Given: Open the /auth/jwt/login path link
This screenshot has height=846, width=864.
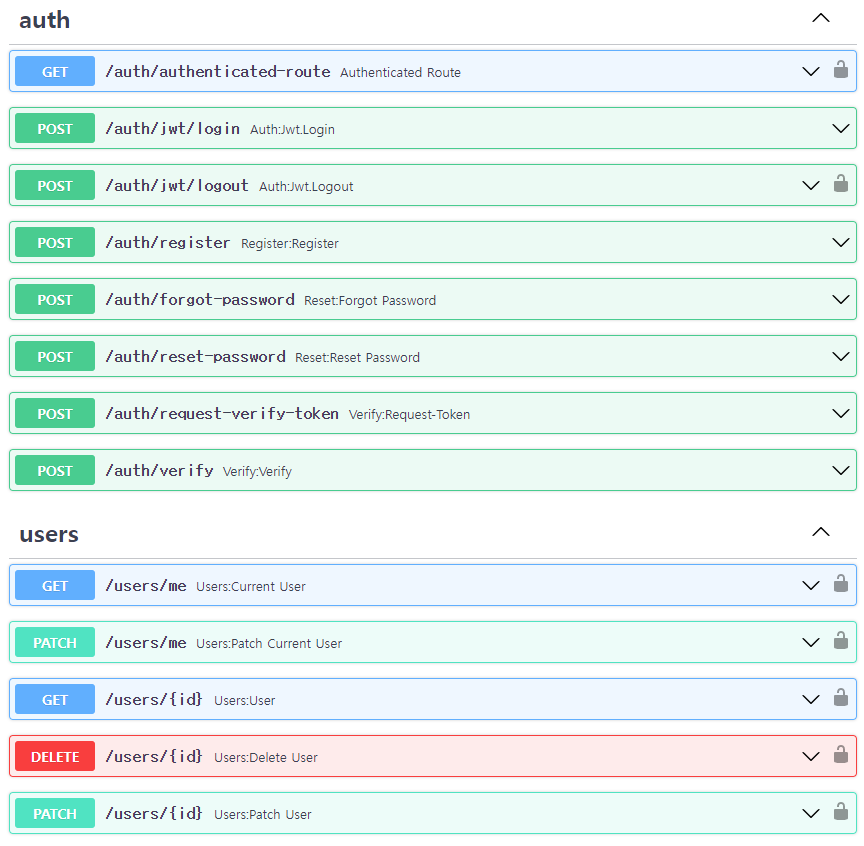Looking at the screenshot, I should pos(172,128).
